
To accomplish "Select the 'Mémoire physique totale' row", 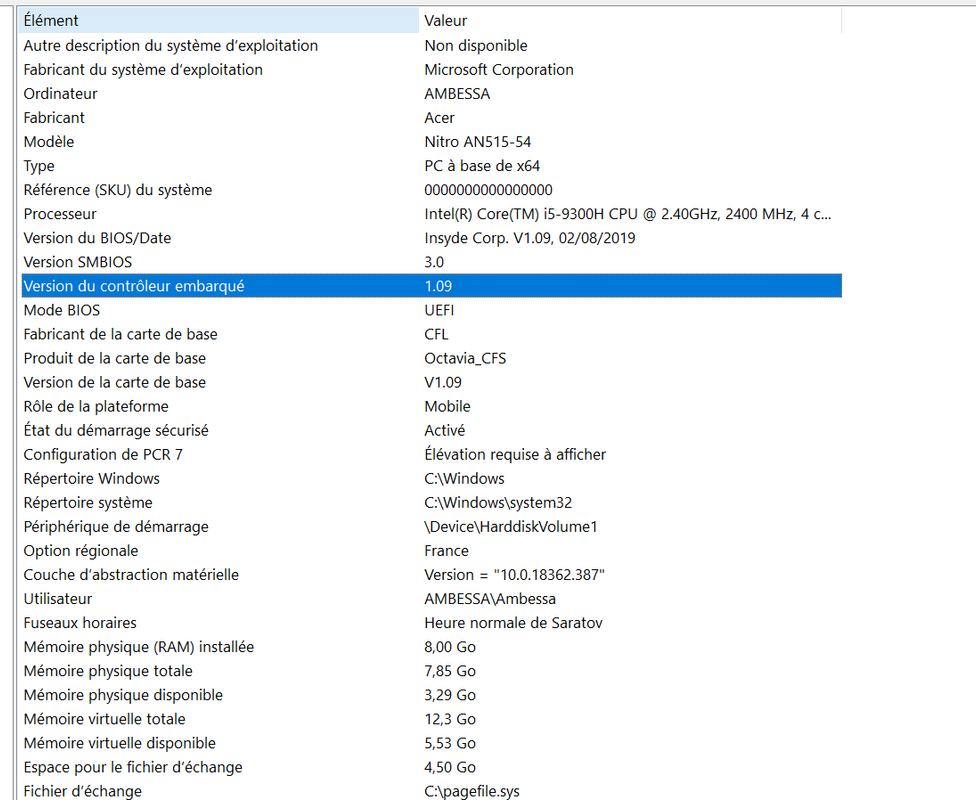I will pyautogui.click(x=431, y=671).
